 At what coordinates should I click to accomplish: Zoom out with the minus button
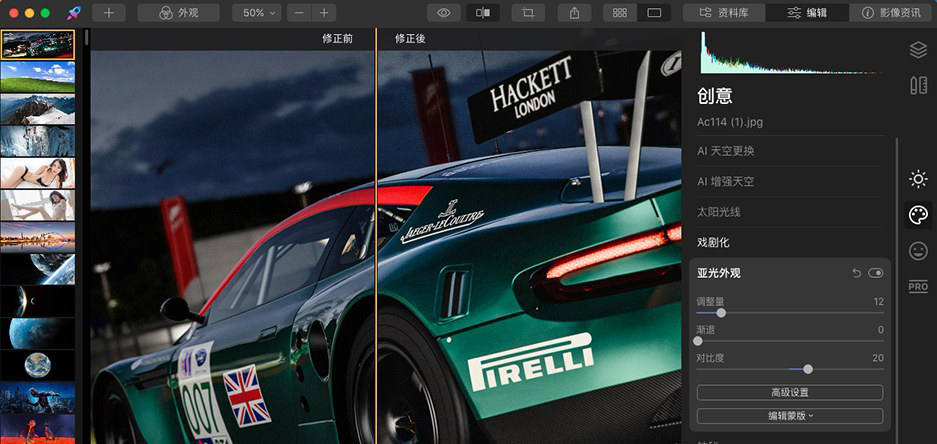point(299,13)
